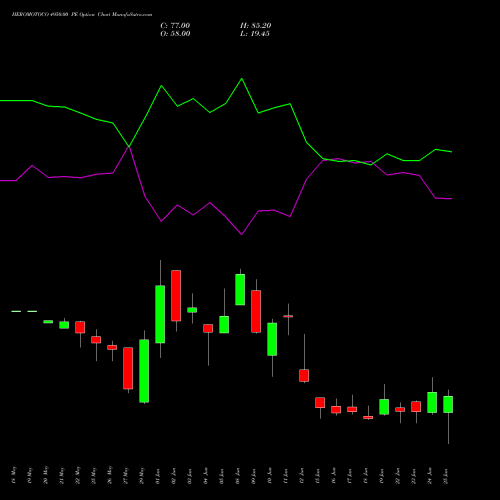Viewport: 500px width, 500px height.
Task: Click the red candlestick above 12 Jun
Action: [x=304, y=375]
